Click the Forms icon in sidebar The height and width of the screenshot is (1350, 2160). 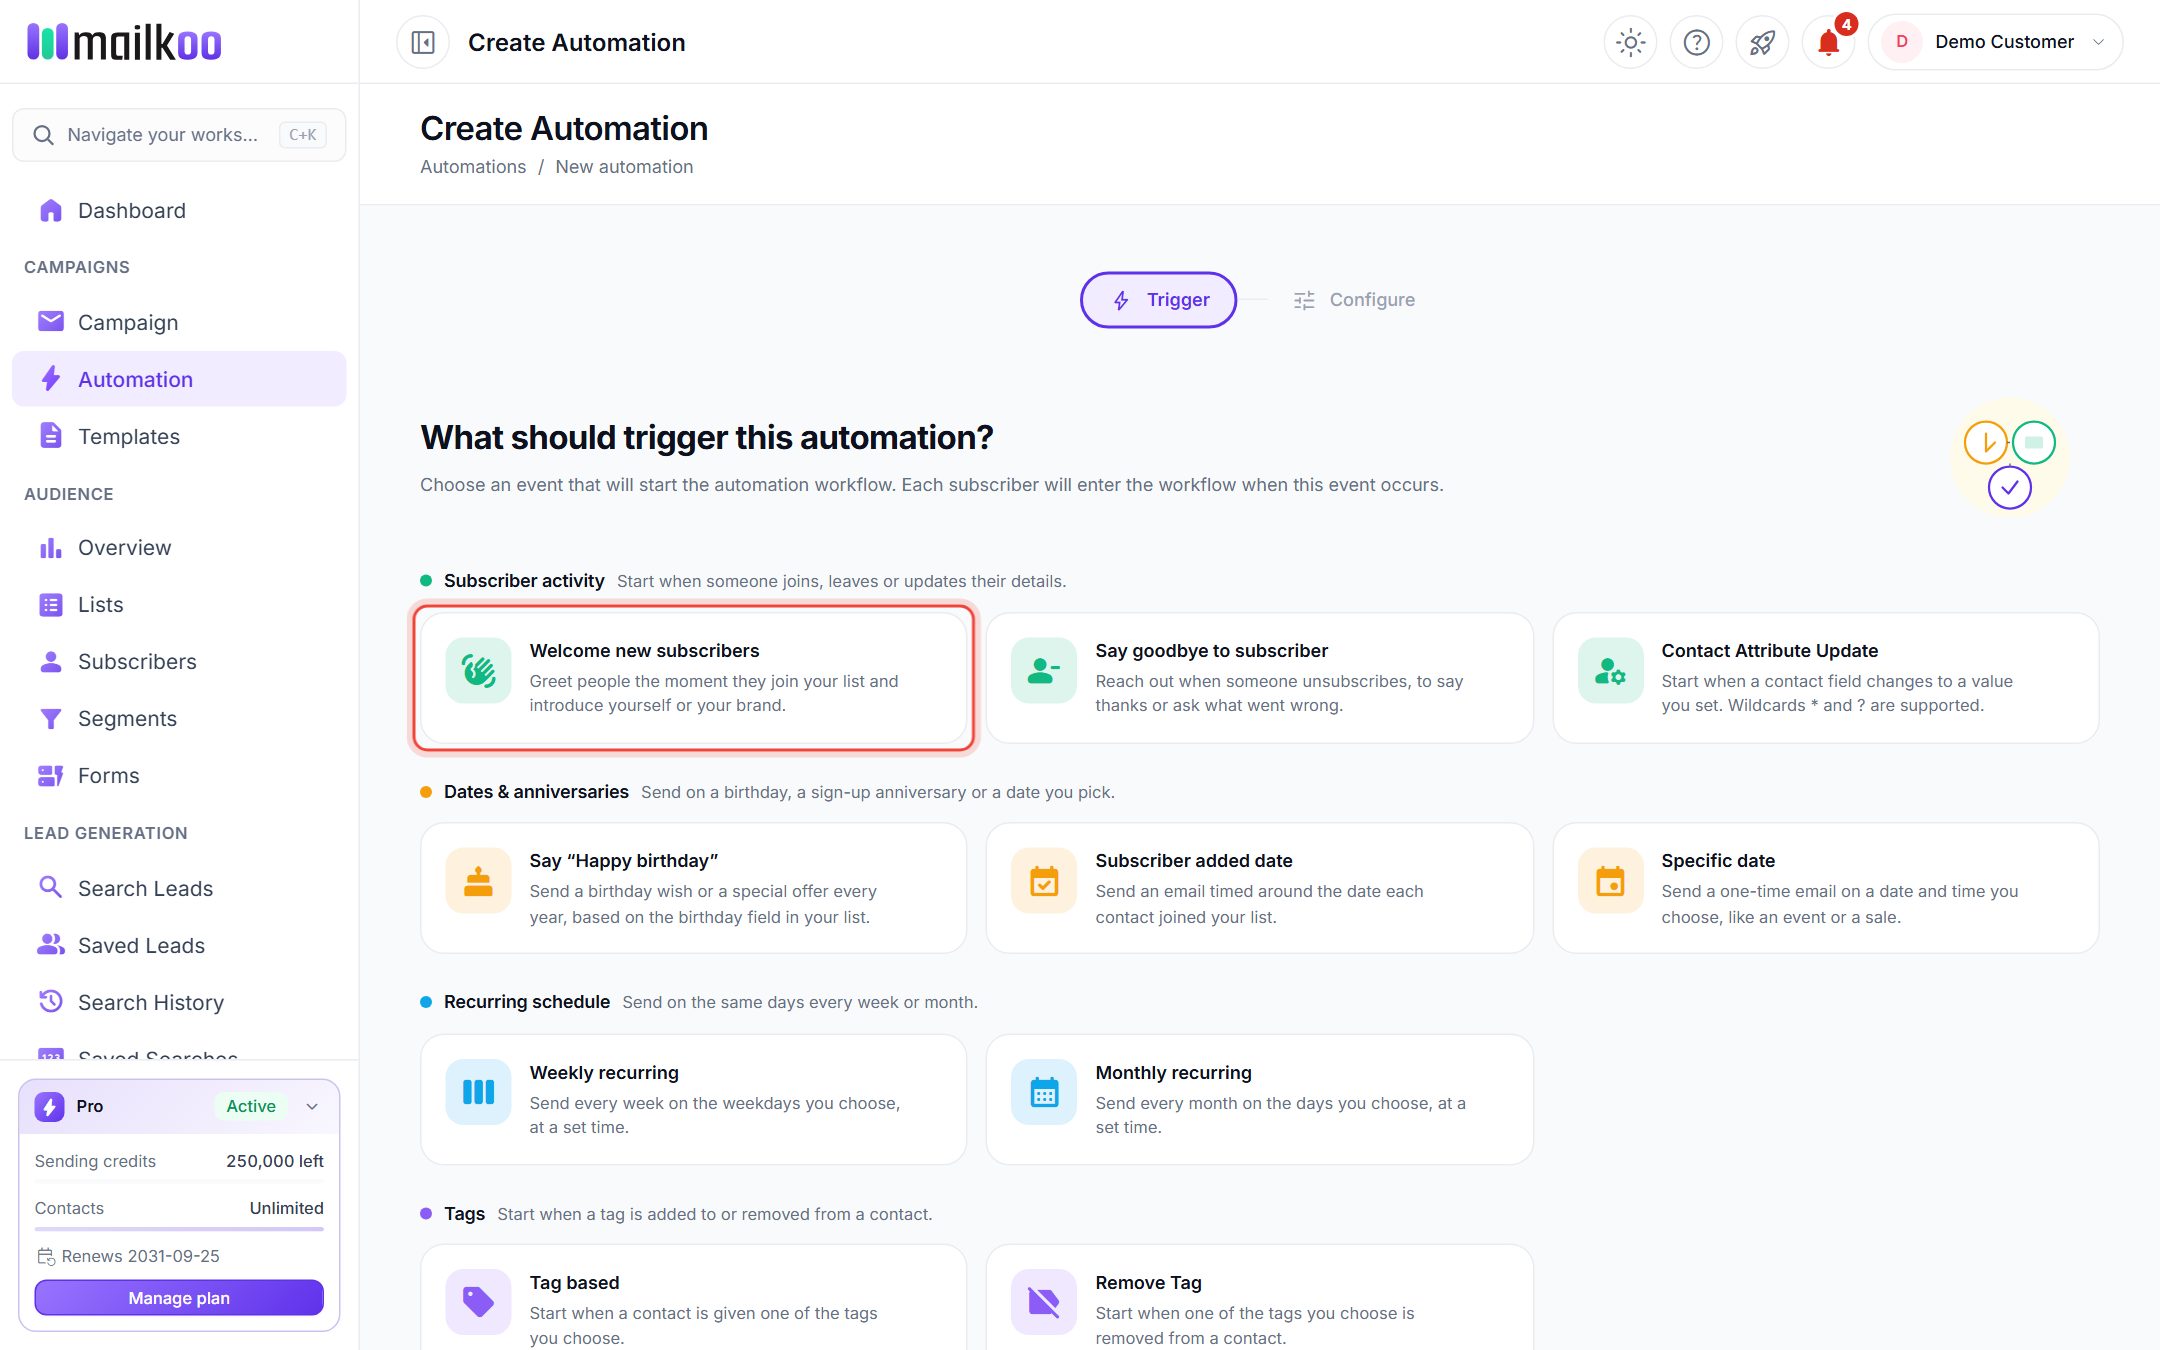coord(50,775)
